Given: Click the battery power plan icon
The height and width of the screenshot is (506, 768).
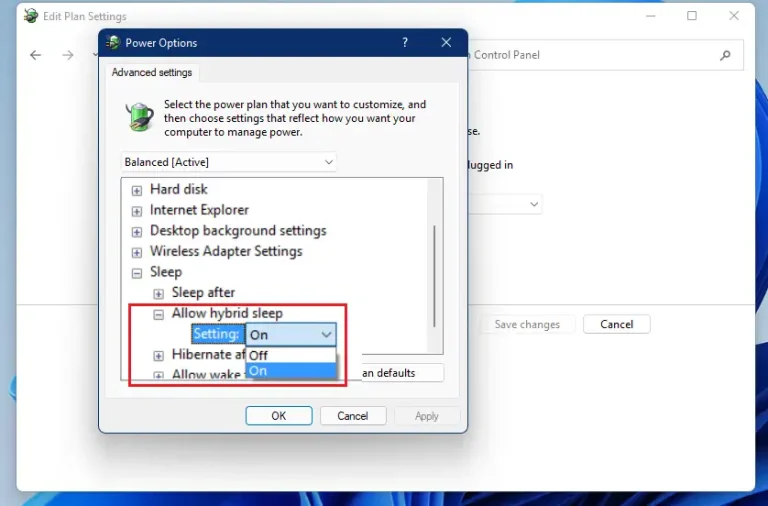Looking at the screenshot, I should coord(140,117).
